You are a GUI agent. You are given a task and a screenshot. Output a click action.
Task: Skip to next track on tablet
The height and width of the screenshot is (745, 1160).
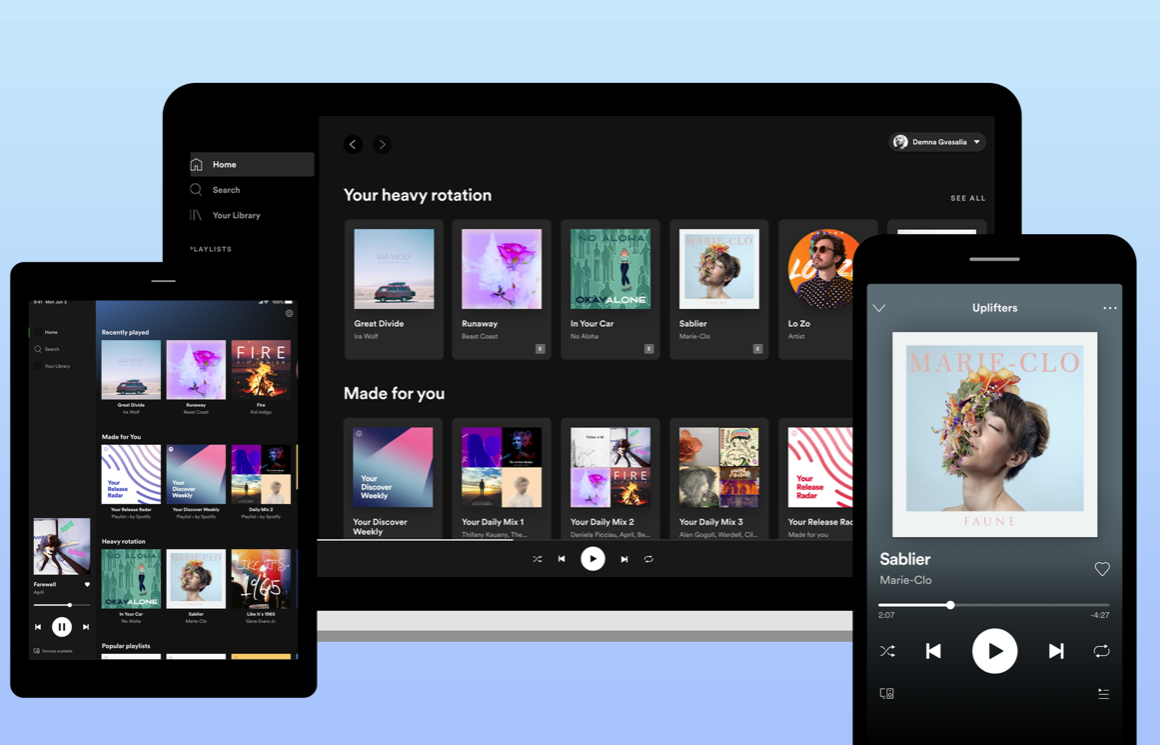(x=86, y=627)
